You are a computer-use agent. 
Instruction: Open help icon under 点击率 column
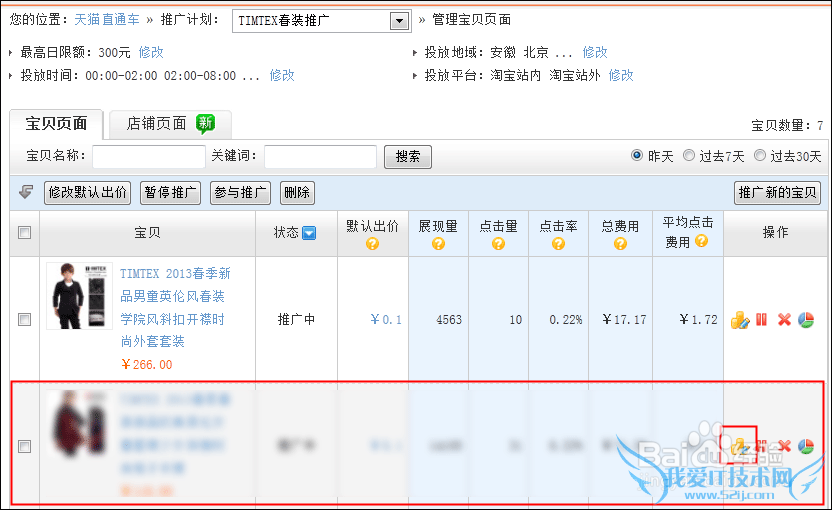[x=558, y=244]
